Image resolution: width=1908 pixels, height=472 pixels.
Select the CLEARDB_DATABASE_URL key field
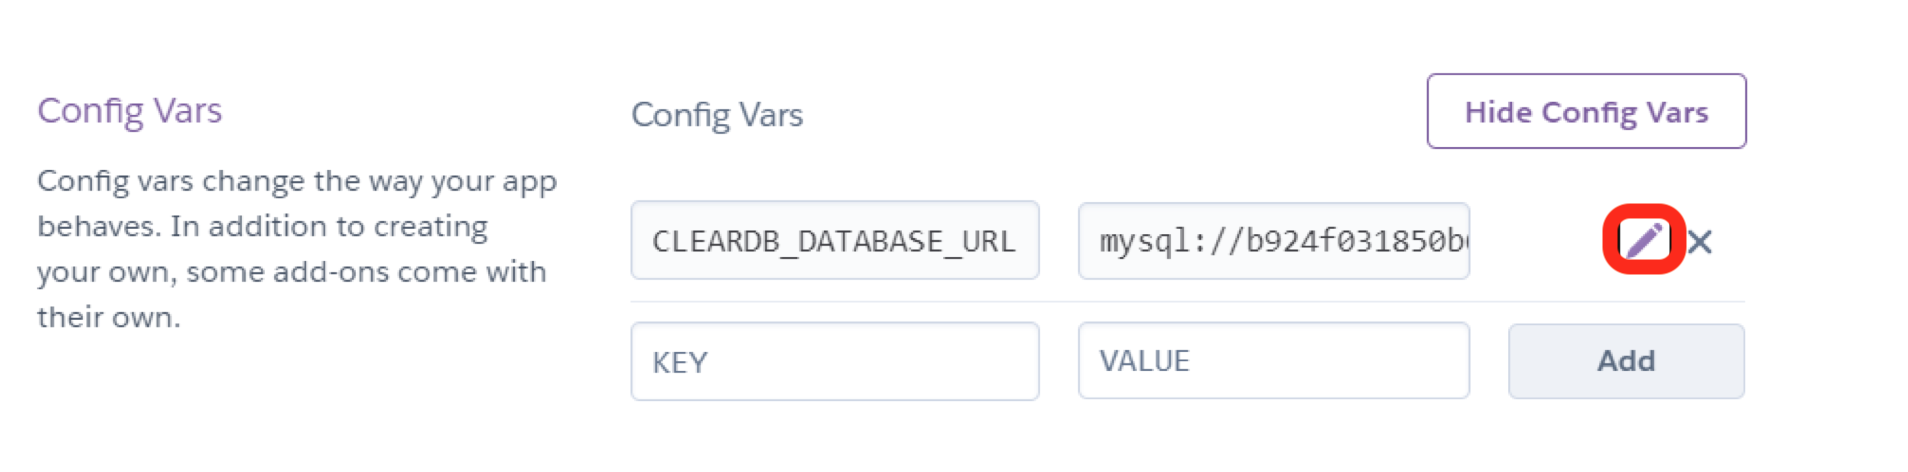click(834, 241)
